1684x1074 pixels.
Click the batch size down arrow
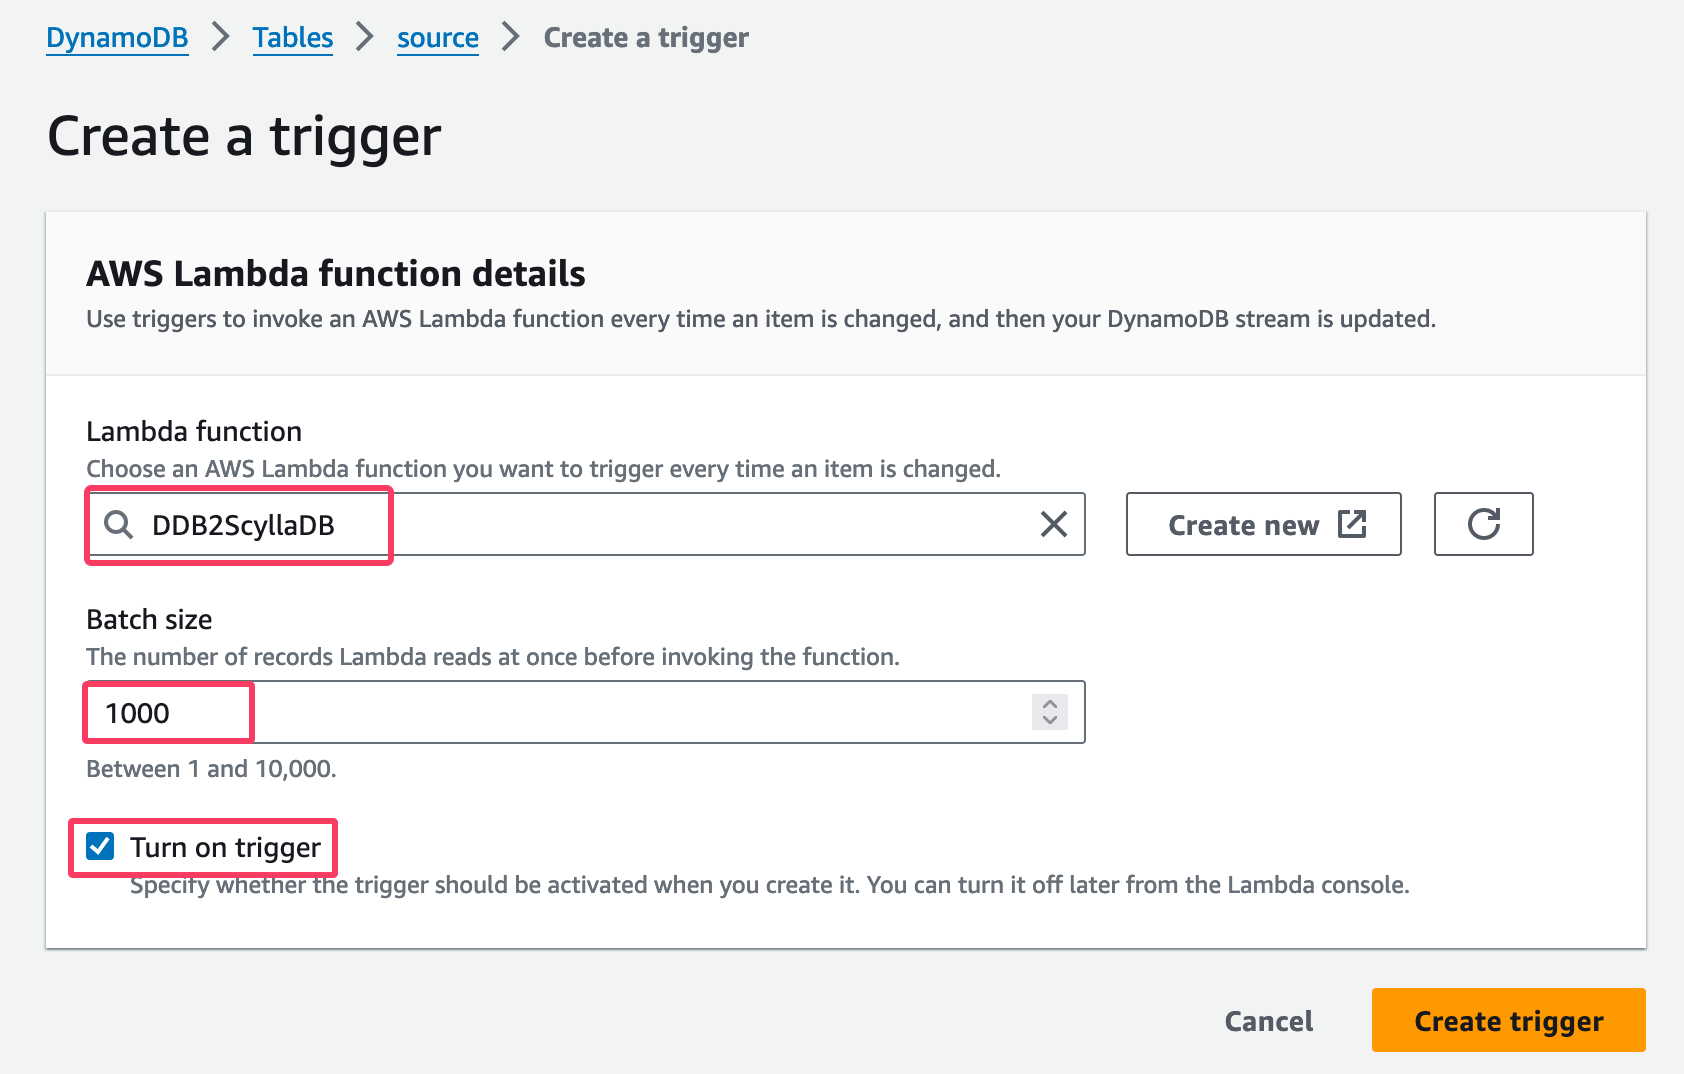1049,721
